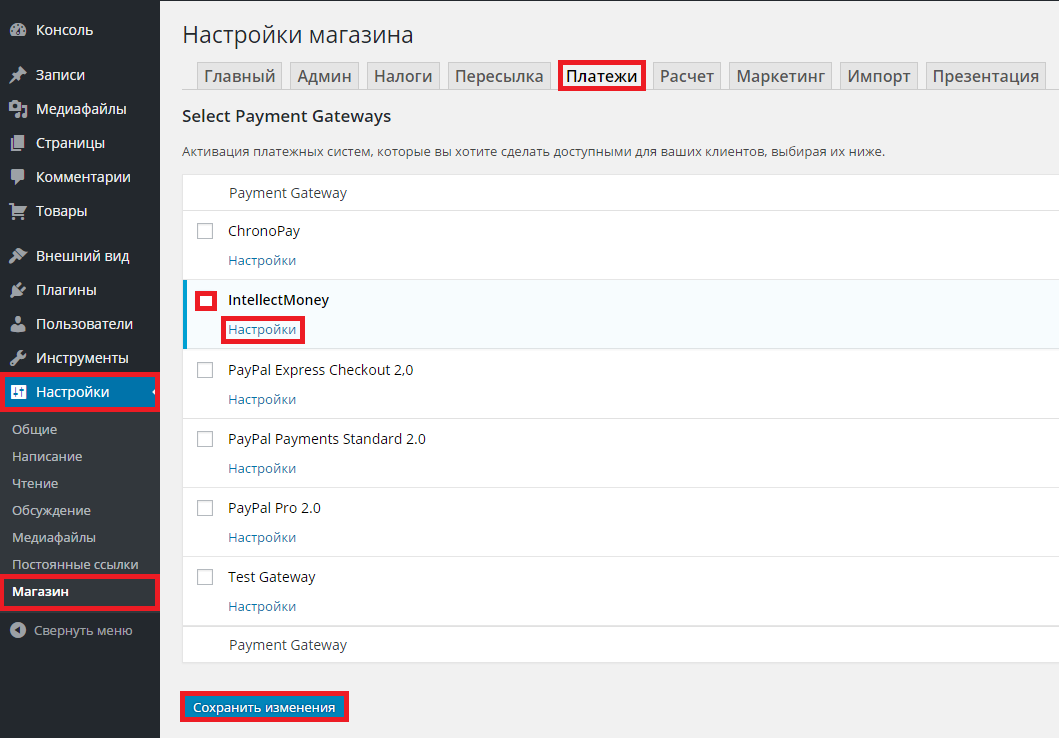Click the Плагины plug icon
The height and width of the screenshot is (738, 1059).
(x=18, y=290)
